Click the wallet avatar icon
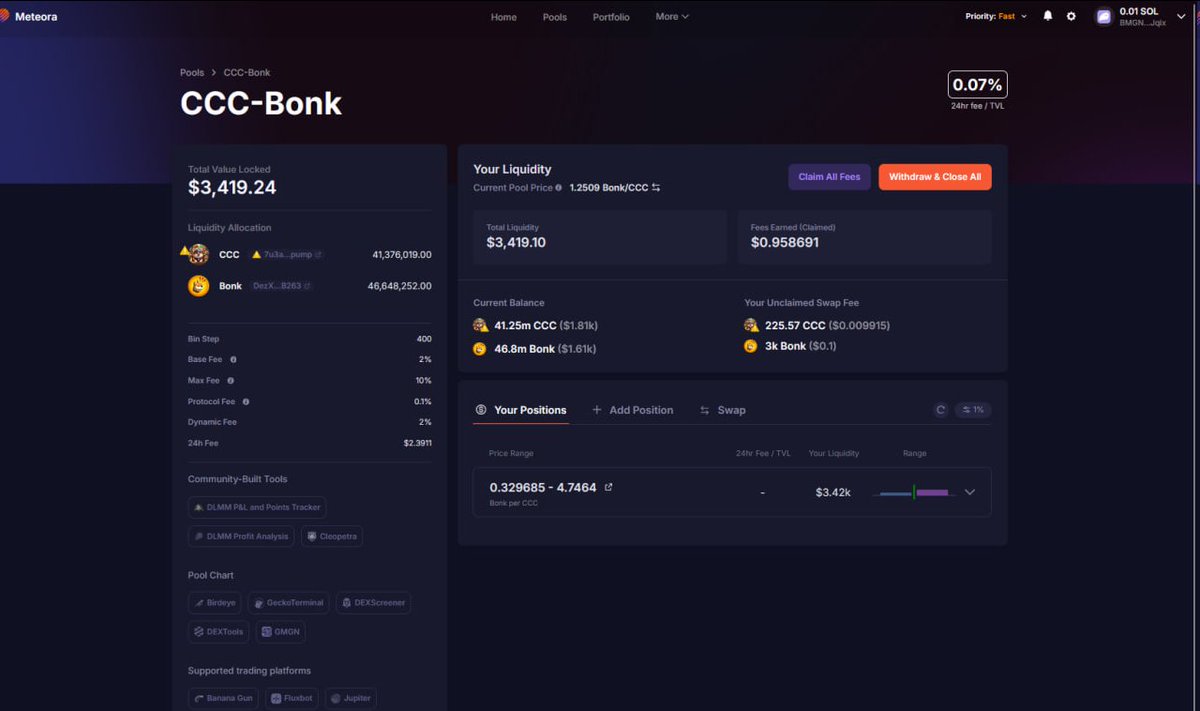This screenshot has height=711, width=1200. pos(1104,16)
